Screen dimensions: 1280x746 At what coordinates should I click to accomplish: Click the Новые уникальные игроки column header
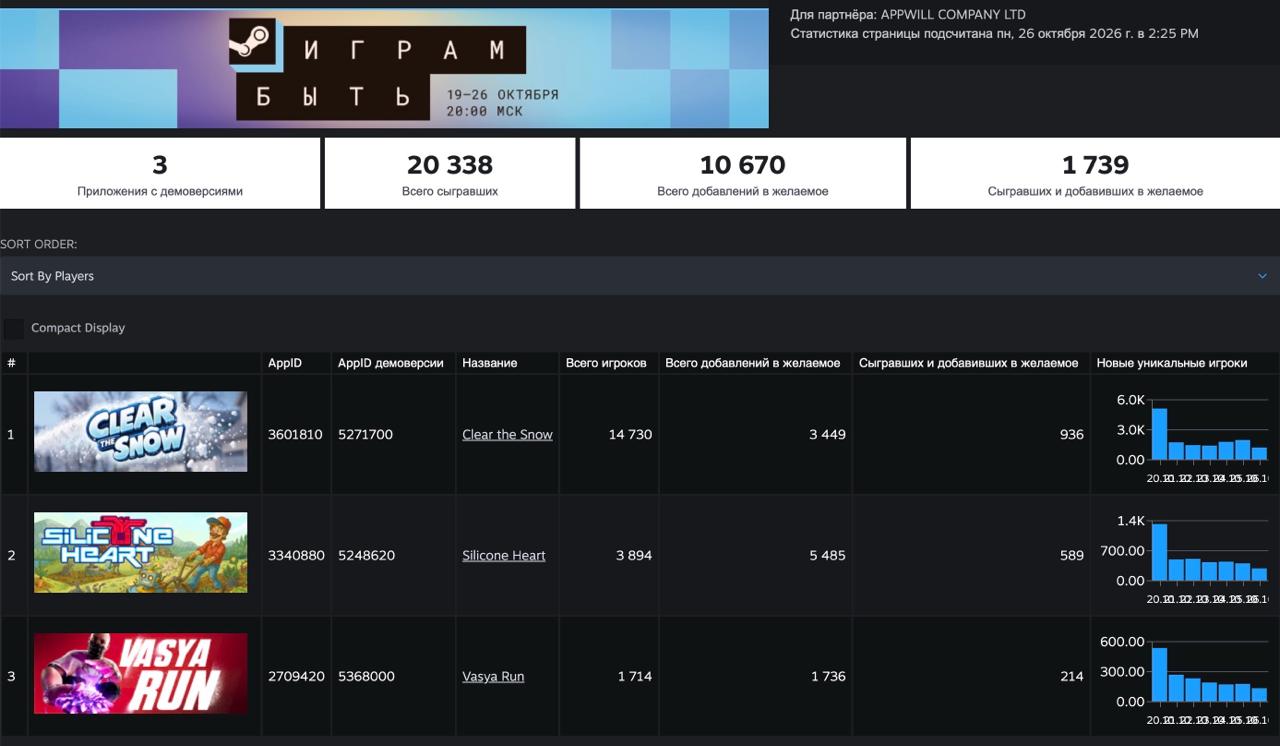click(1172, 363)
